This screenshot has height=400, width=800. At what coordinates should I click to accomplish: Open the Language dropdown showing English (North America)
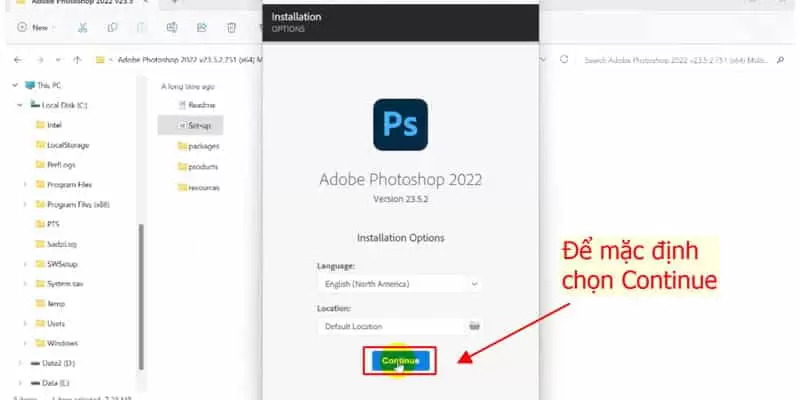pyautogui.click(x=399, y=284)
